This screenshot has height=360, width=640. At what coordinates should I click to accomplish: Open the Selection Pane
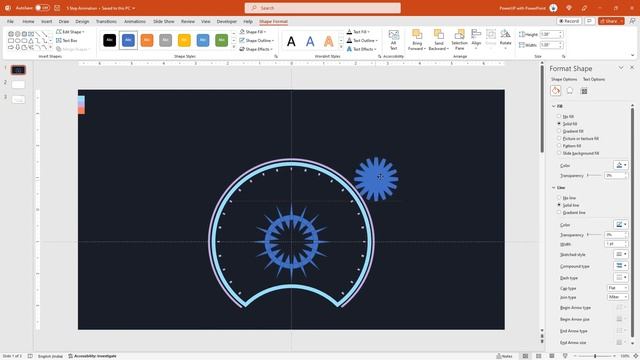point(459,40)
